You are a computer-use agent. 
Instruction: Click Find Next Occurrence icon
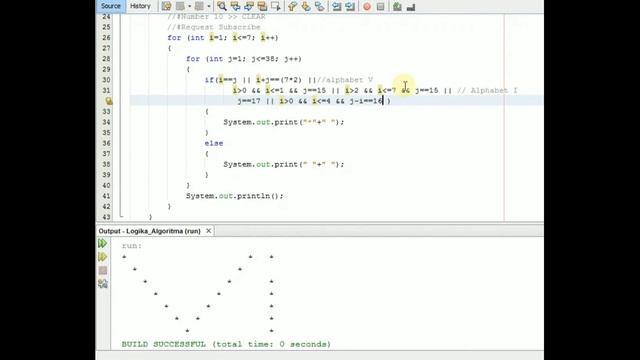(249, 6)
